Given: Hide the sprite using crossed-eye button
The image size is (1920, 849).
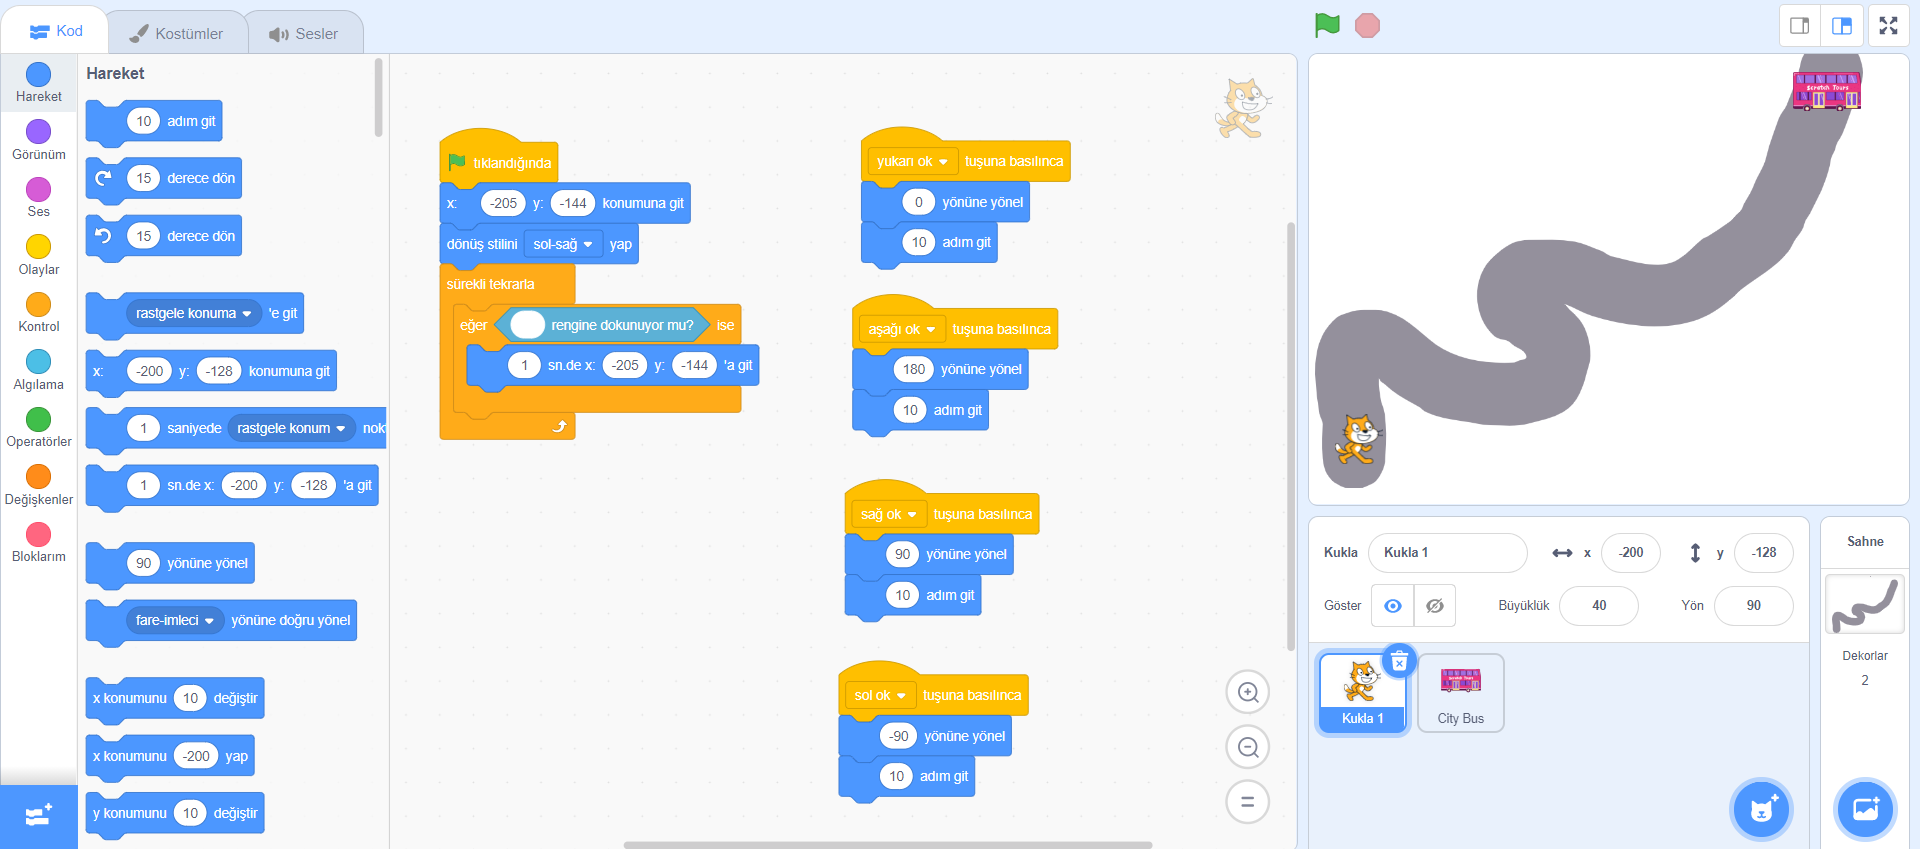Looking at the screenshot, I should point(1435,606).
